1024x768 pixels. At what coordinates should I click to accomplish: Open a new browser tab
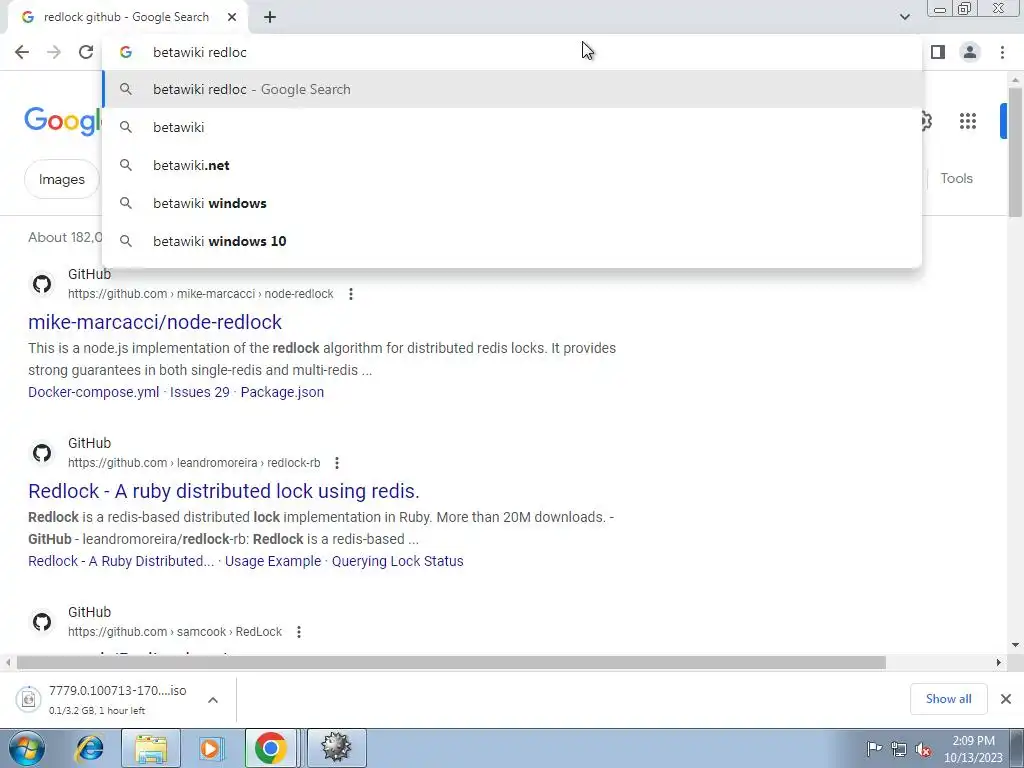click(270, 18)
